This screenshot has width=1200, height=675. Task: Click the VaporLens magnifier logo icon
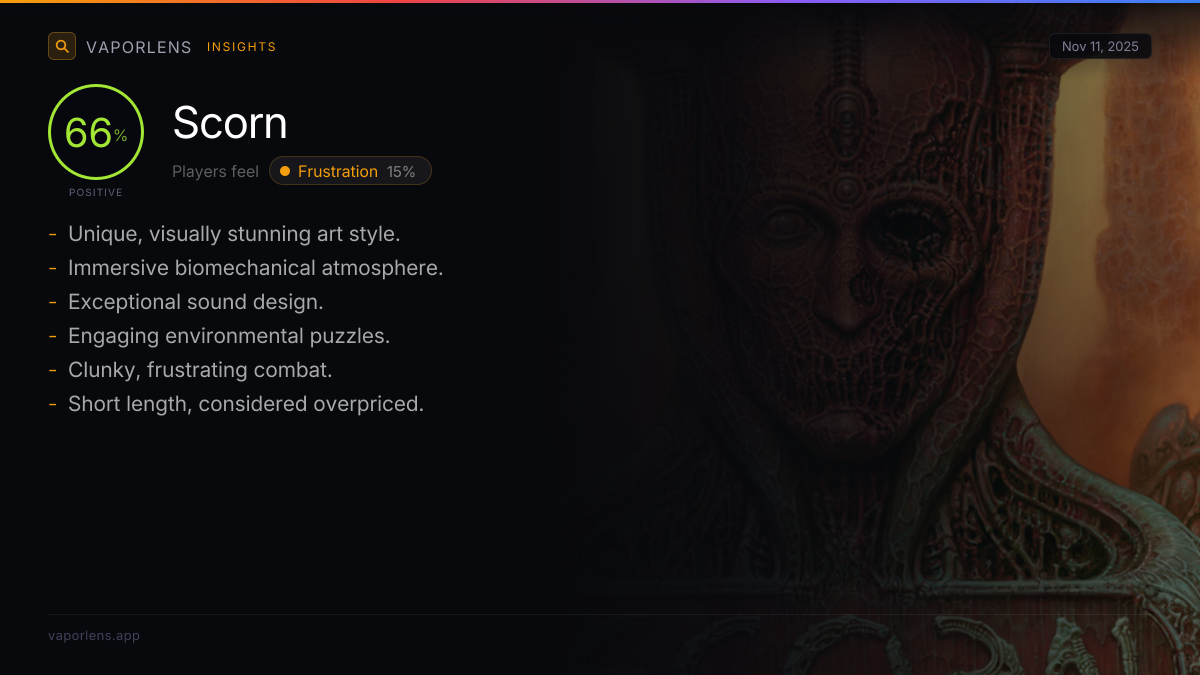coord(62,46)
